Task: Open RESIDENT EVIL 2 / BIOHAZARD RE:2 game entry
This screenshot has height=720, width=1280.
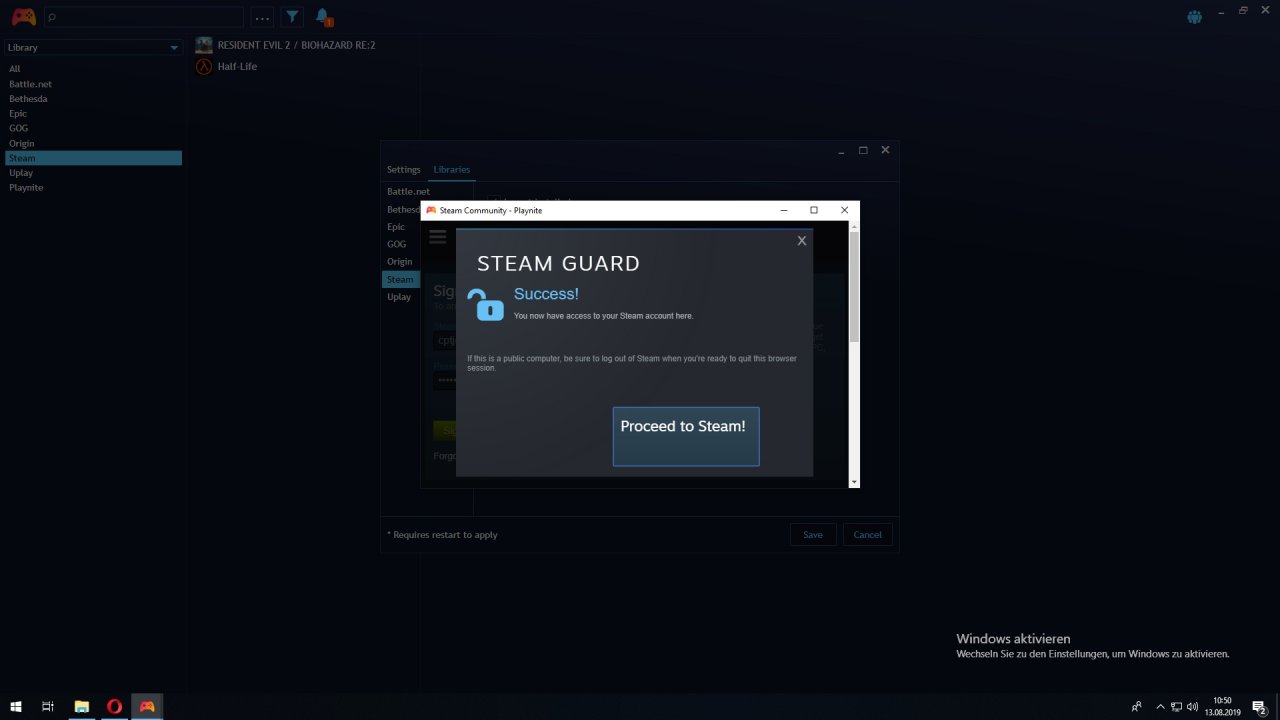Action: [297, 45]
